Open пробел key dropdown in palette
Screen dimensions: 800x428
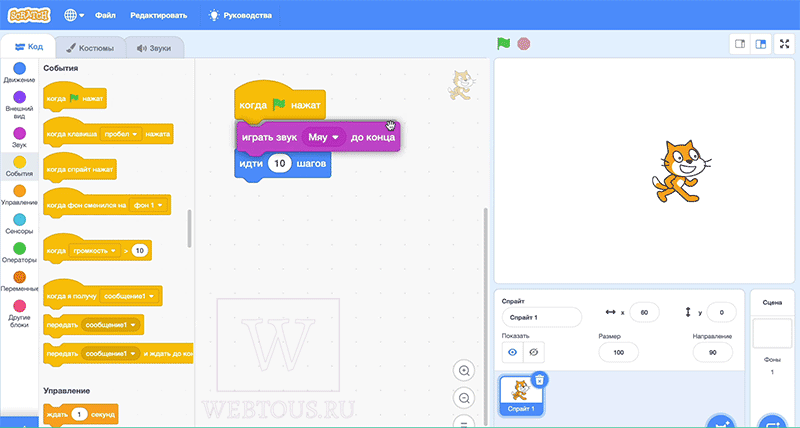click(x=121, y=134)
